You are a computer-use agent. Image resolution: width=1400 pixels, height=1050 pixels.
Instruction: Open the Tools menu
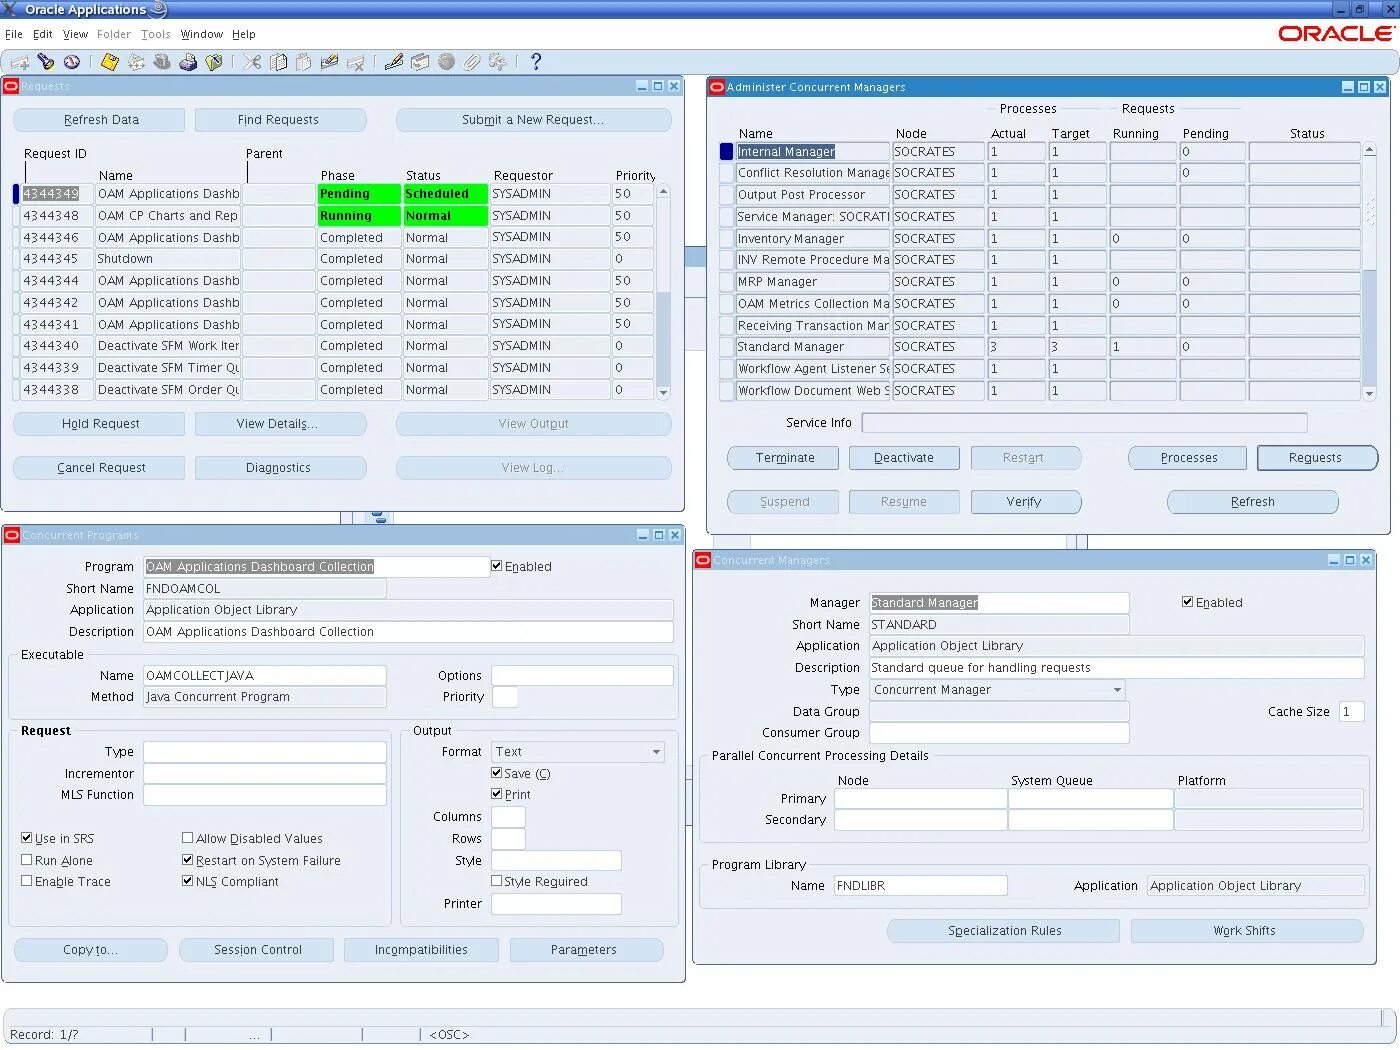tap(156, 34)
